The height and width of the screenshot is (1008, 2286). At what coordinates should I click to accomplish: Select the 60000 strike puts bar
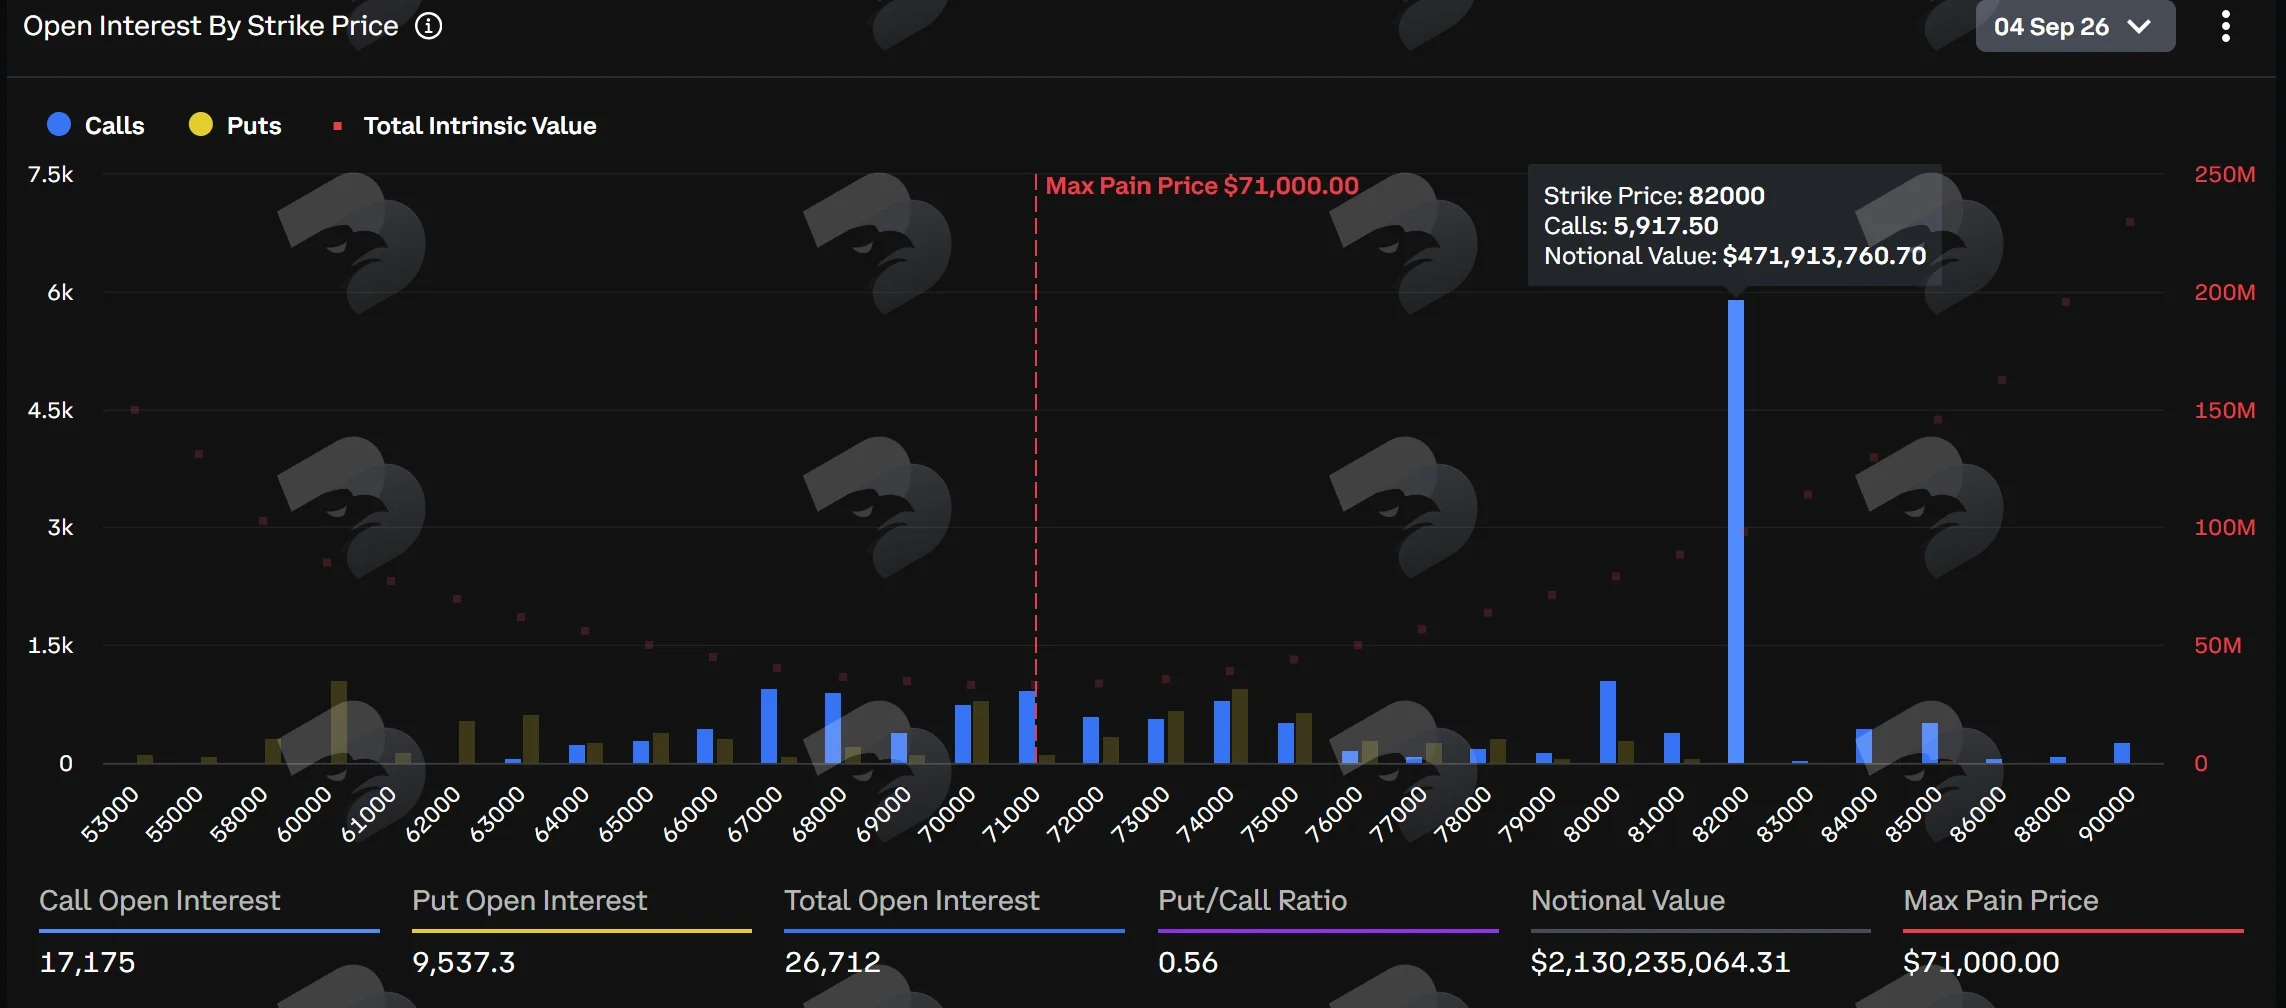click(x=339, y=722)
